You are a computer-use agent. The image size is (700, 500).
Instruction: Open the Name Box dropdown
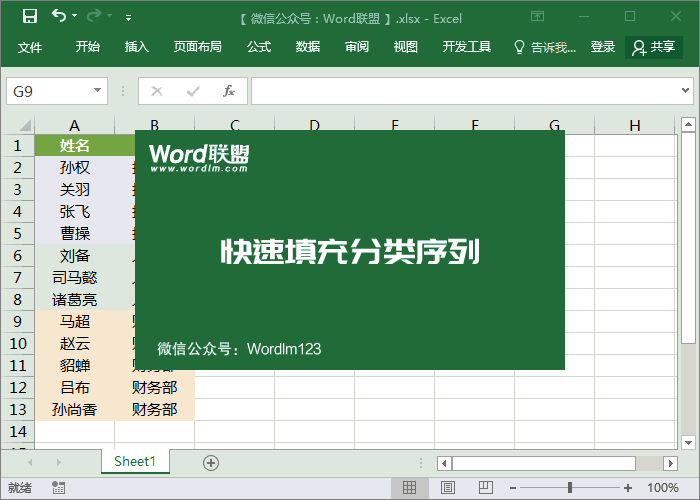pyautogui.click(x=98, y=91)
